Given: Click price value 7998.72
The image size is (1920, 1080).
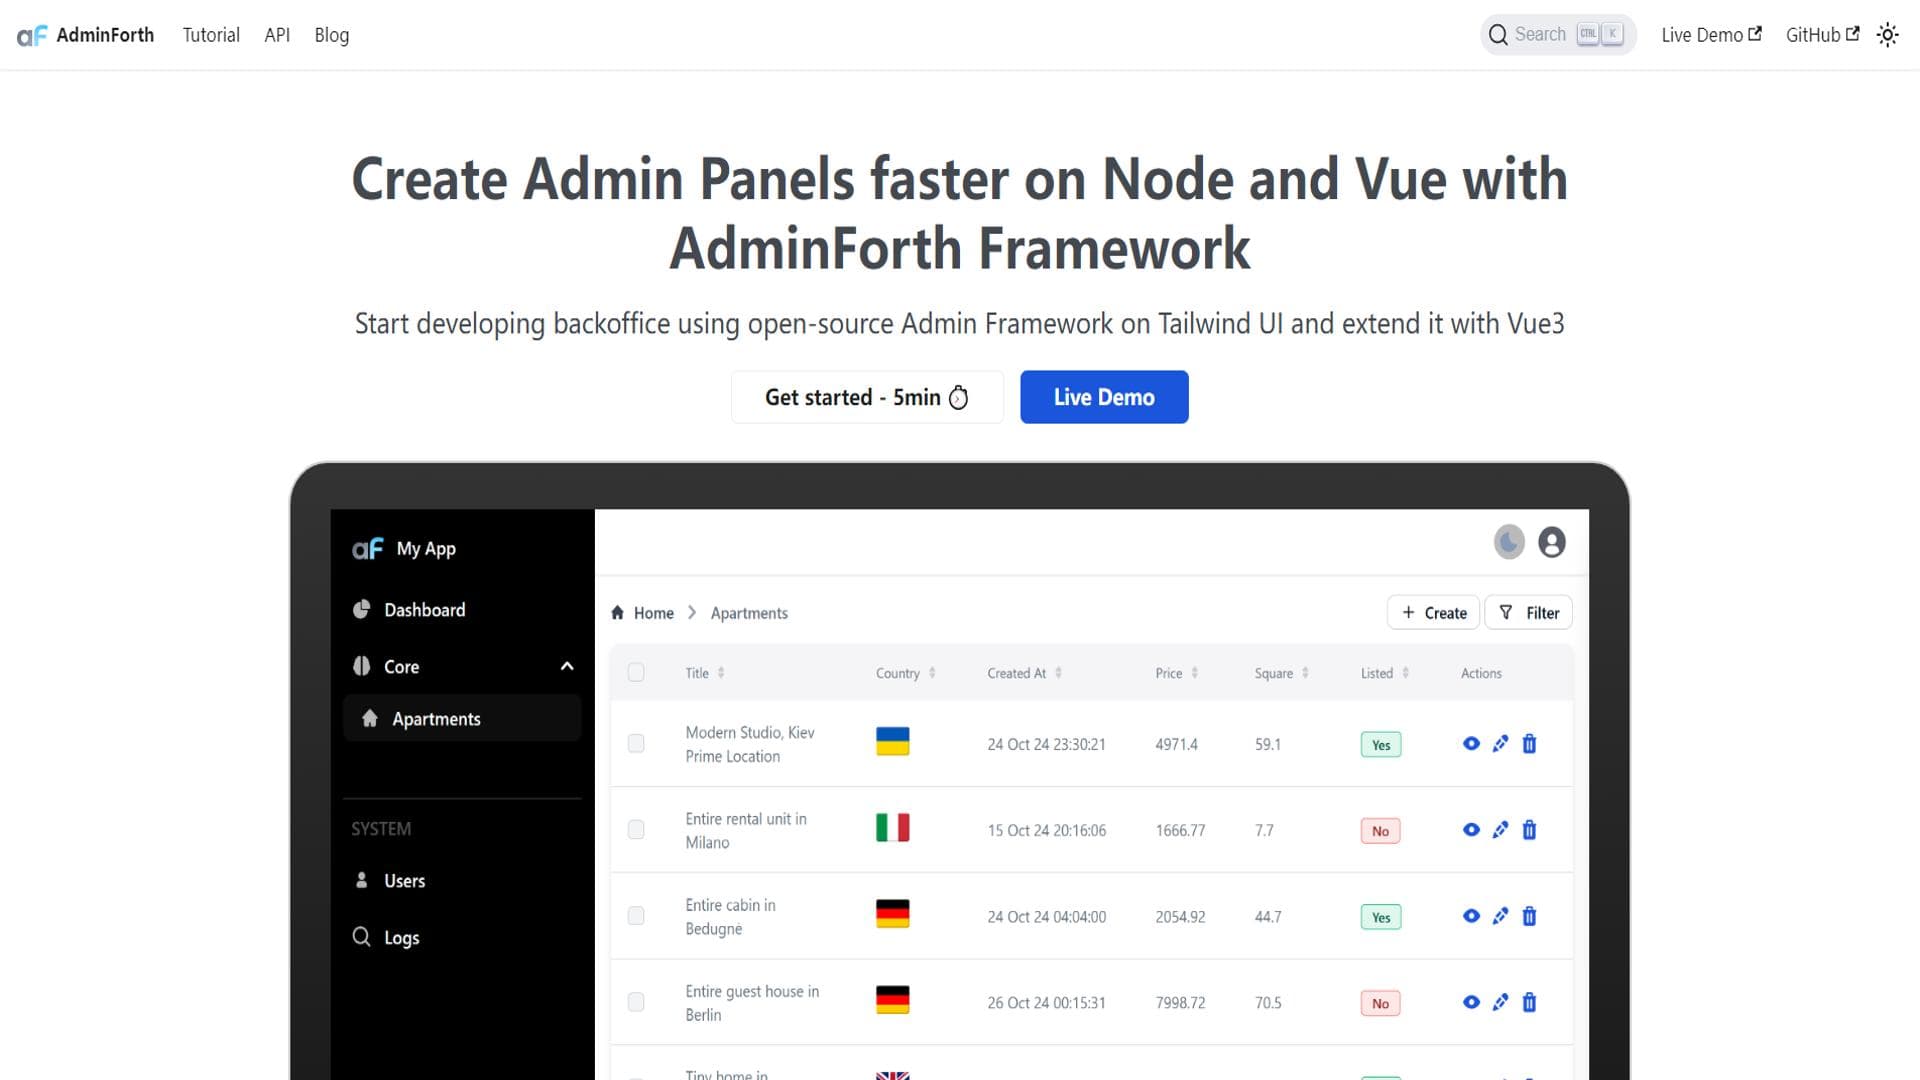Looking at the screenshot, I should pos(1180,1002).
